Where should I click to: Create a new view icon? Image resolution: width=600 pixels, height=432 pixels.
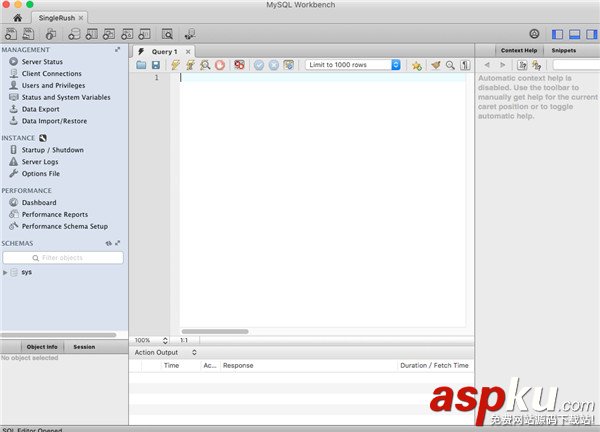pyautogui.click(x=109, y=34)
